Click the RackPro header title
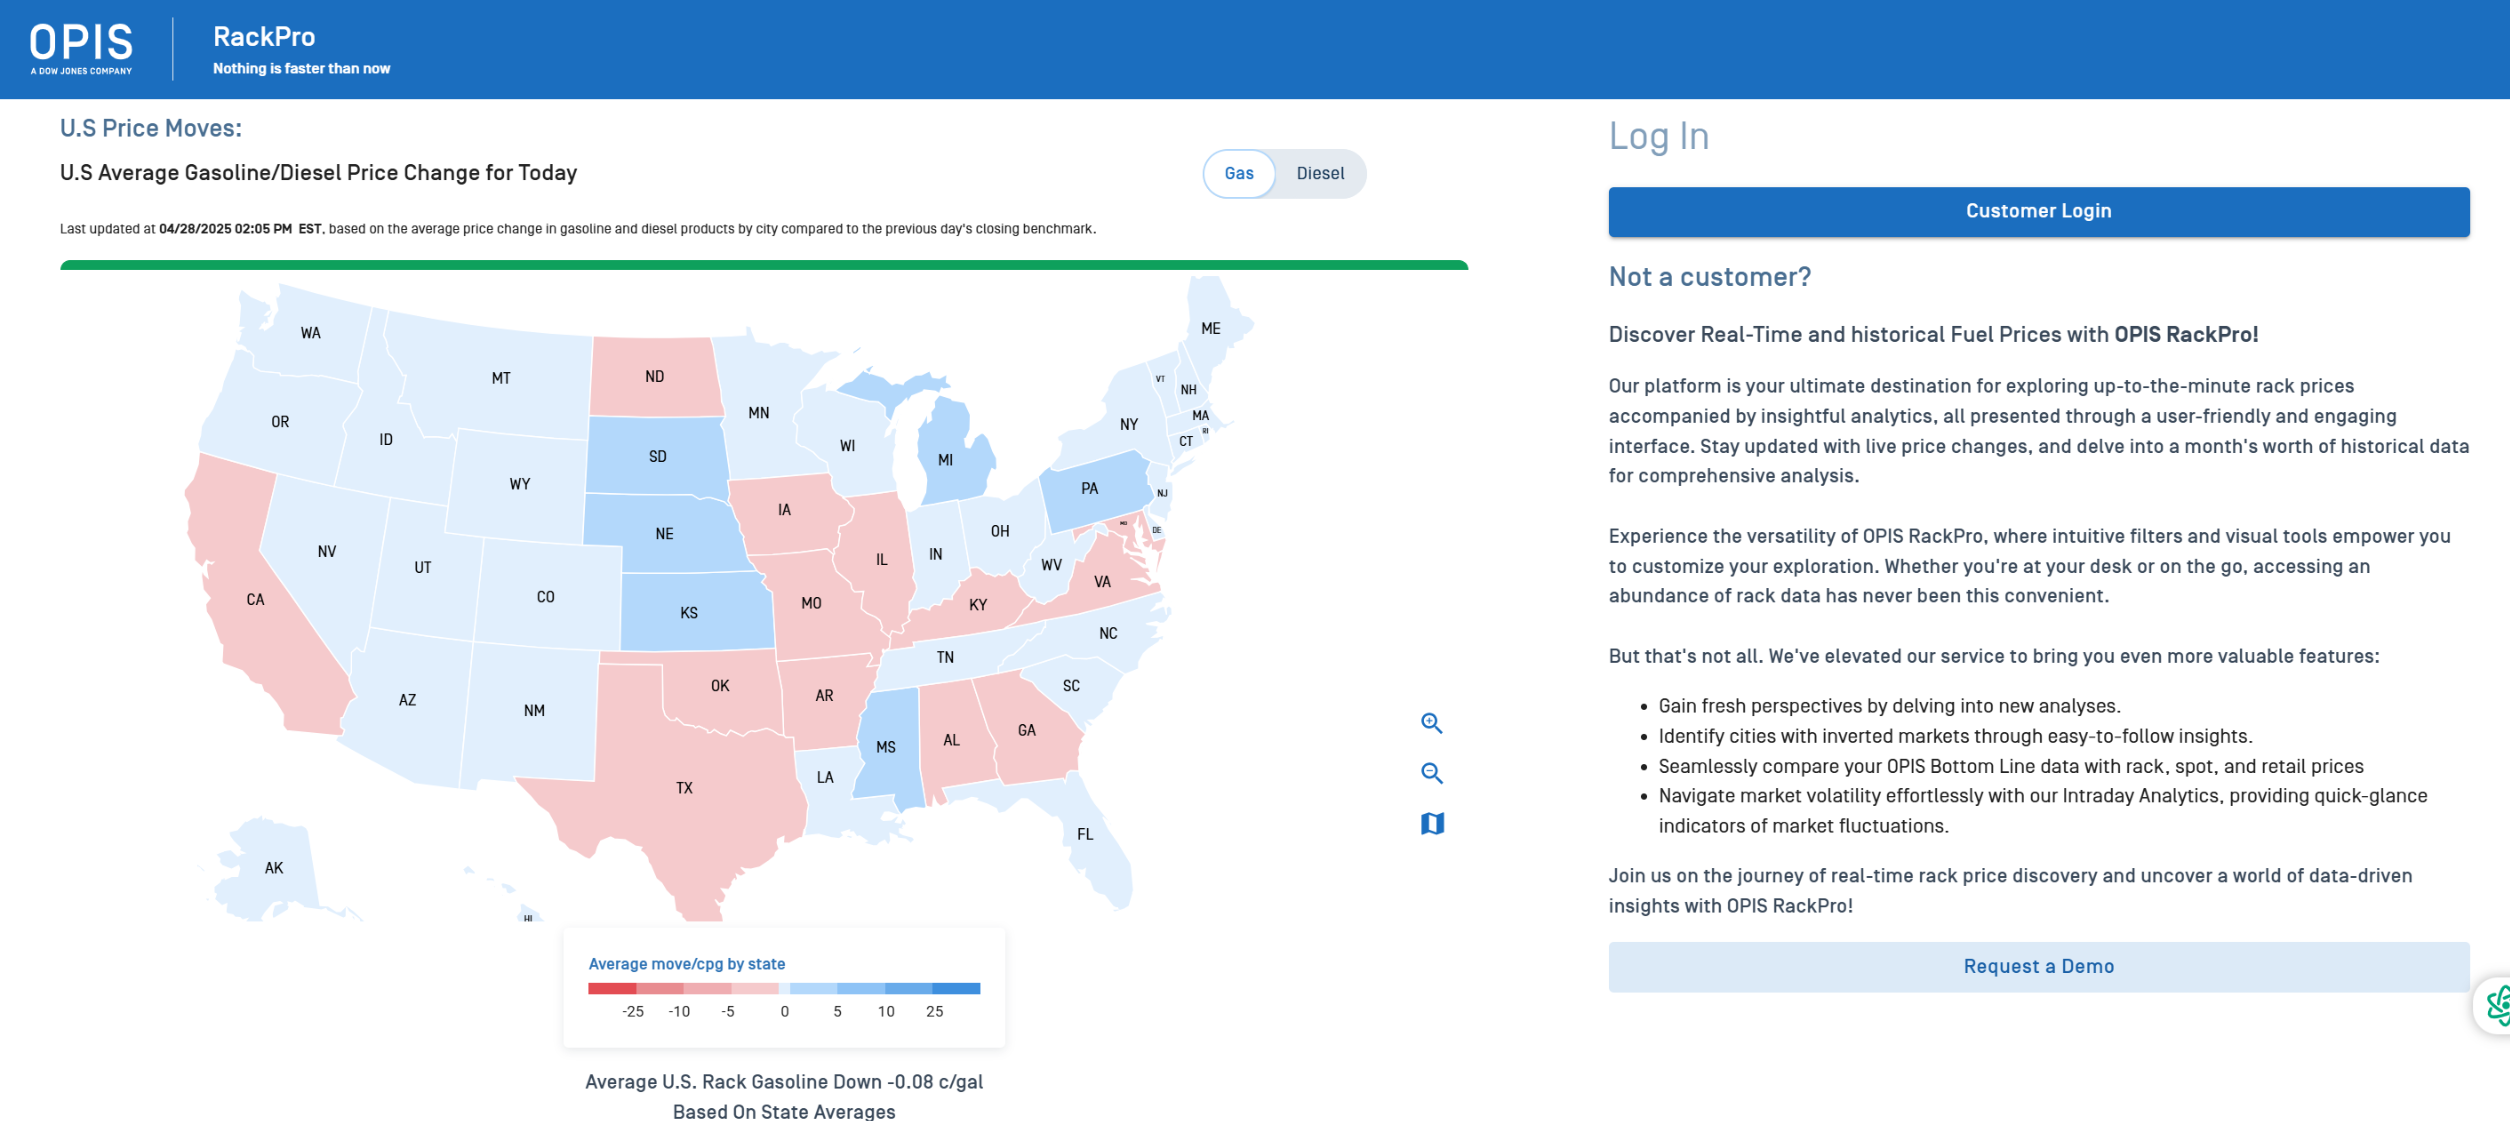The image size is (2510, 1121). point(264,37)
